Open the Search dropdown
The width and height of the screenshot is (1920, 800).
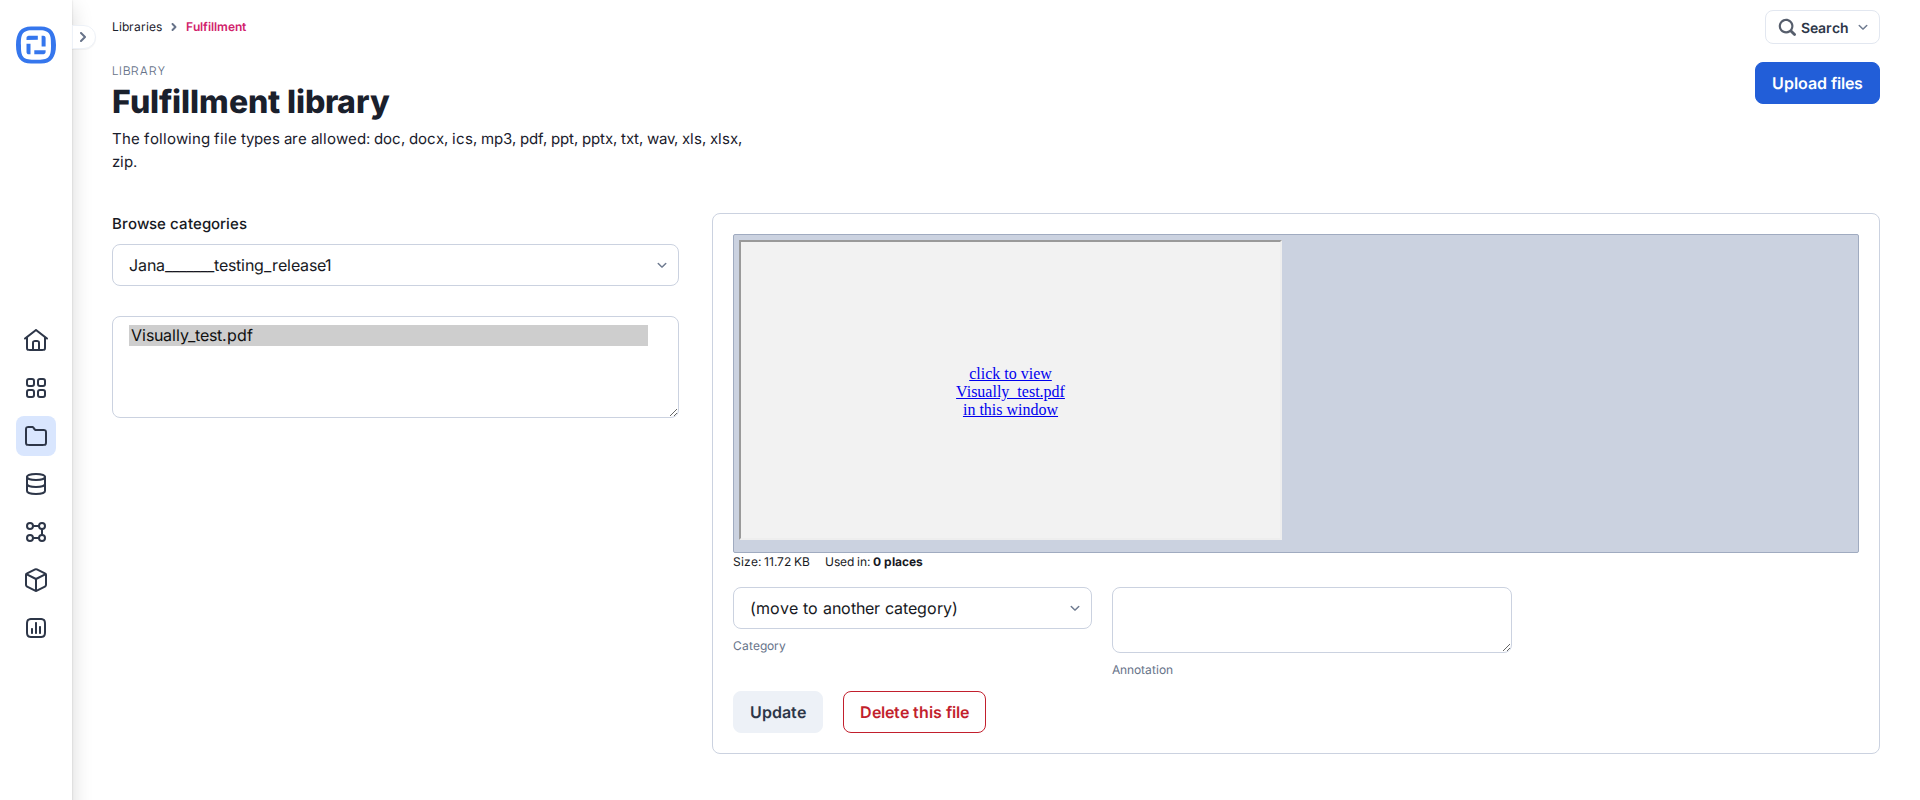click(1822, 28)
